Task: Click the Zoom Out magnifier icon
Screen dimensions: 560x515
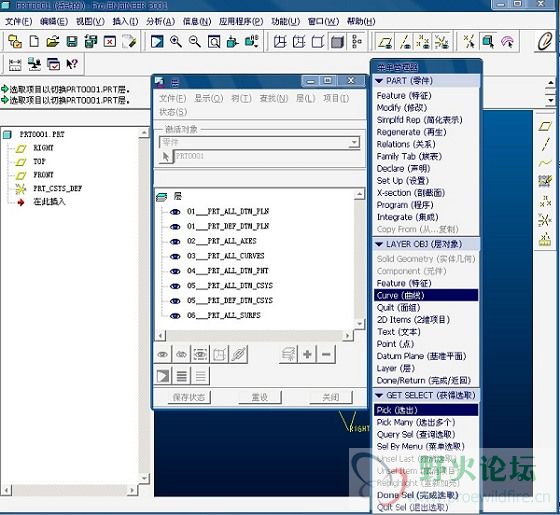Action: [x=195, y=42]
